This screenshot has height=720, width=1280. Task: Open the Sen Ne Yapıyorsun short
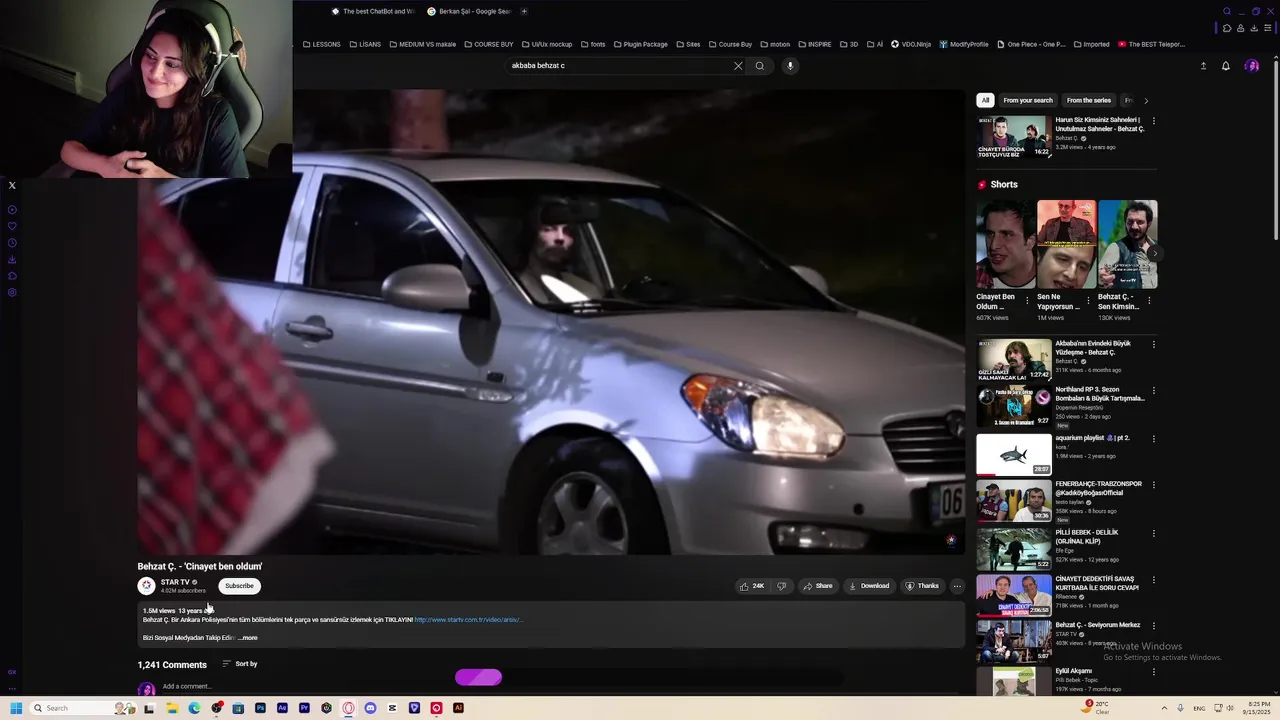(1066, 244)
